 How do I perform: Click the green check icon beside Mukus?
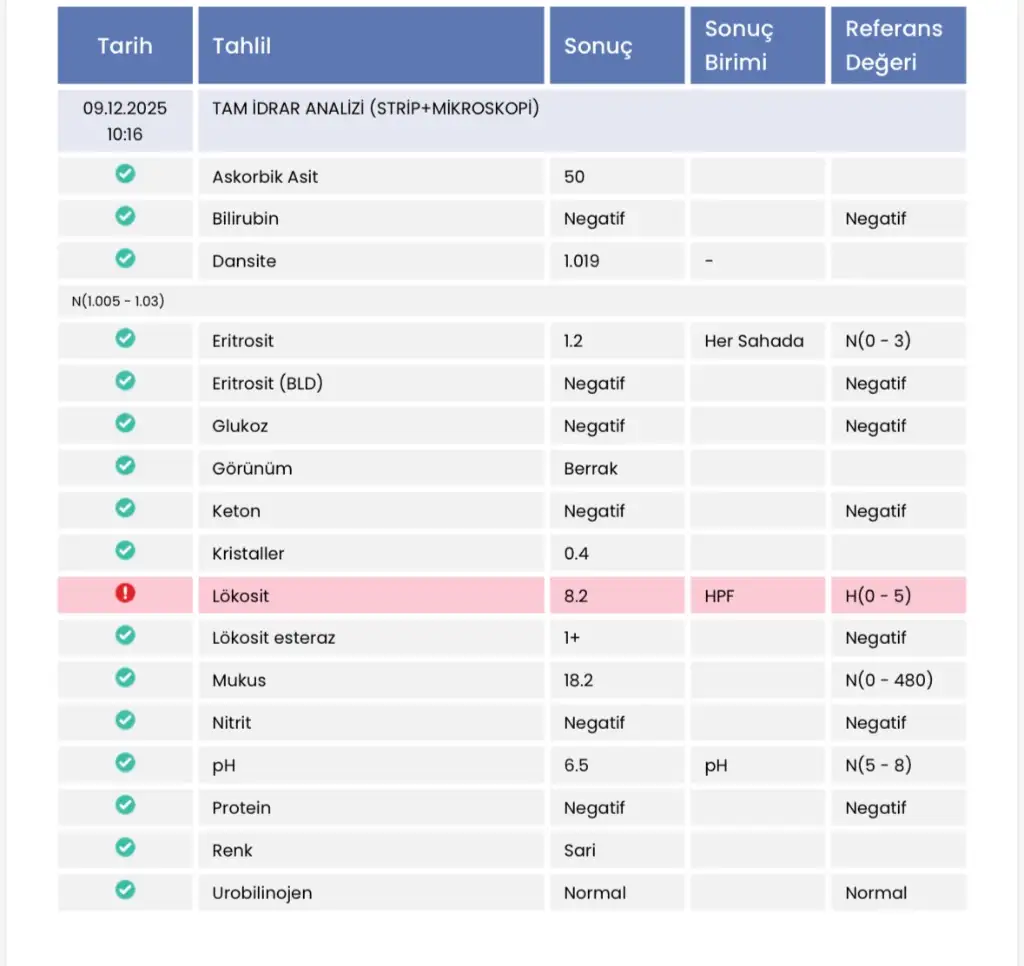point(125,679)
